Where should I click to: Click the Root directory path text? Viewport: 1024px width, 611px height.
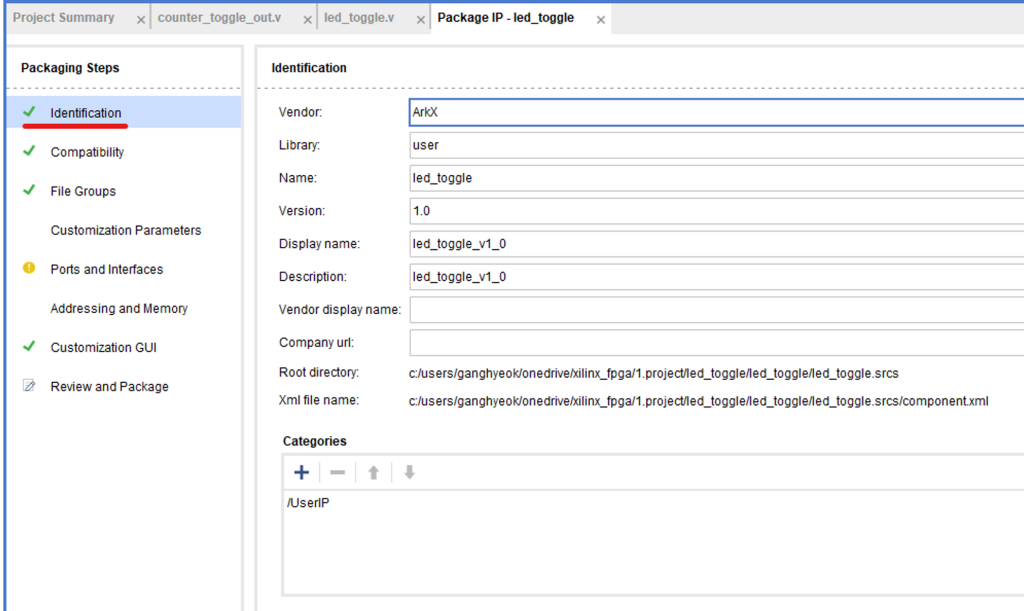[654, 373]
